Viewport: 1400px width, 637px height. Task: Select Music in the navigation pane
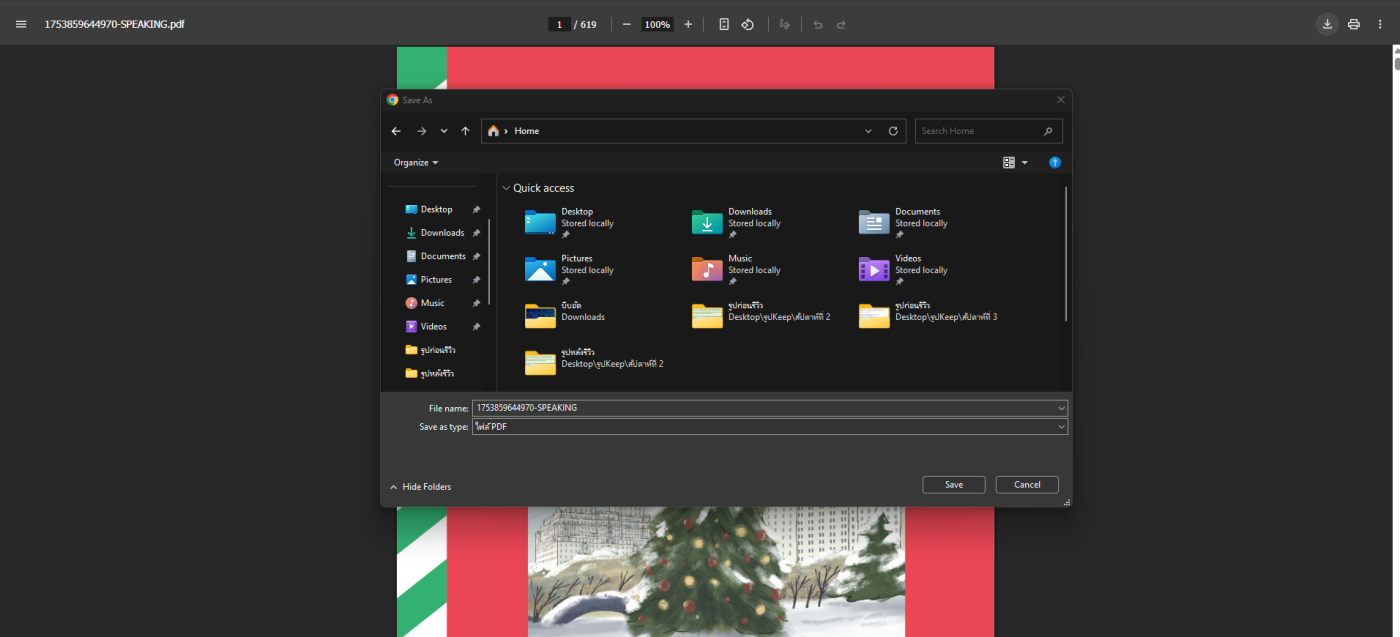point(432,303)
